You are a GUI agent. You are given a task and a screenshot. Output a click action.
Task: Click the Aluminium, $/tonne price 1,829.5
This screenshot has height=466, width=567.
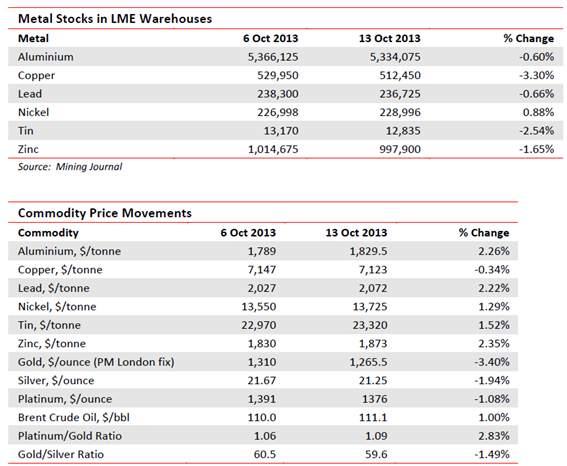[368, 251]
